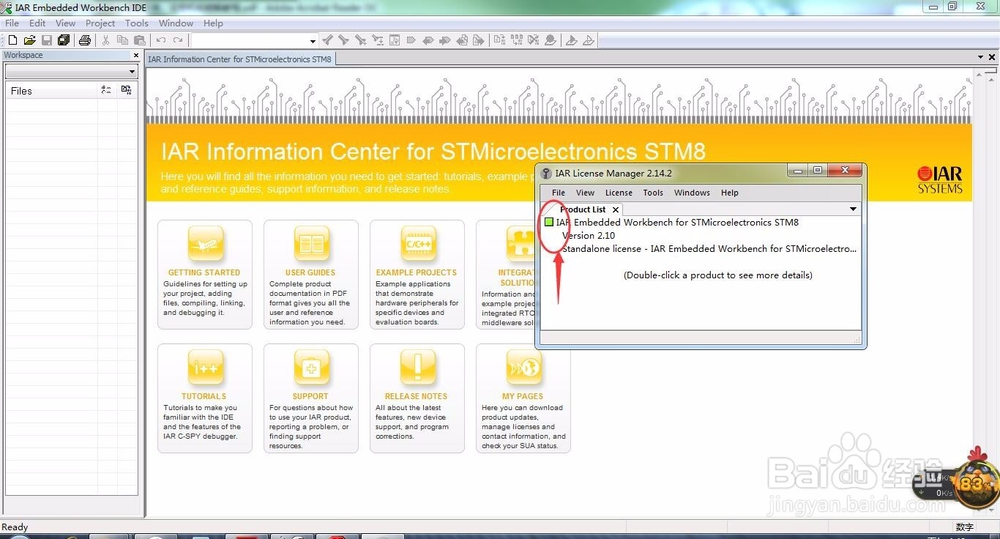
Task: Click the Print toolbar icon
Action: pyautogui.click(x=84, y=40)
